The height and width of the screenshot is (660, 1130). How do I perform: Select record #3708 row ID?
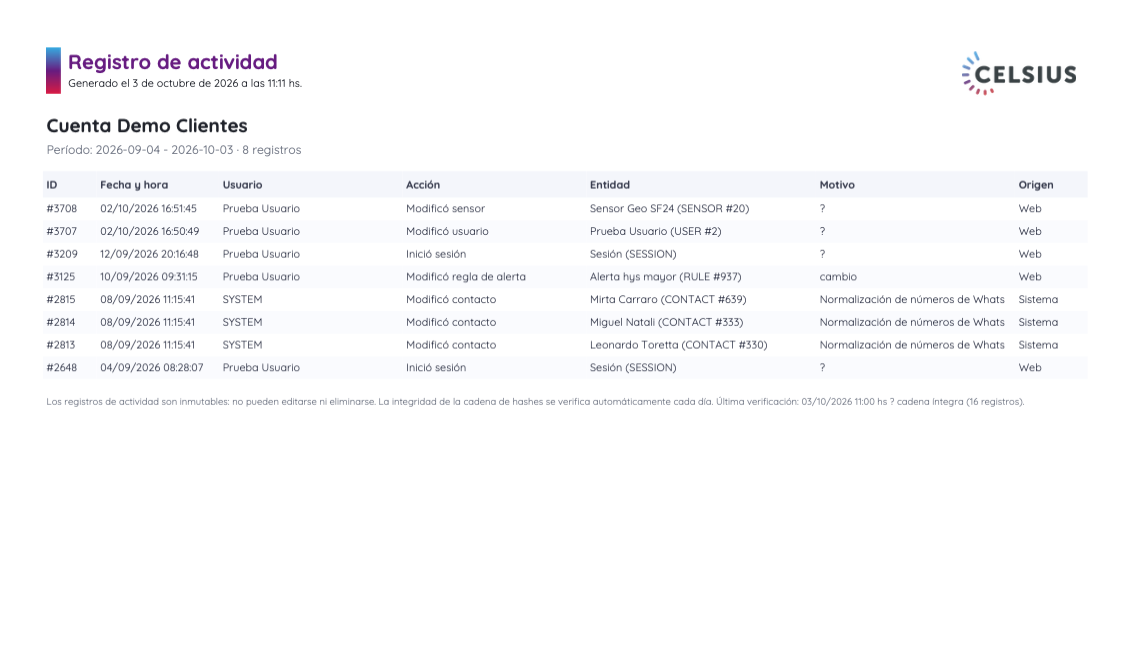click(62, 208)
